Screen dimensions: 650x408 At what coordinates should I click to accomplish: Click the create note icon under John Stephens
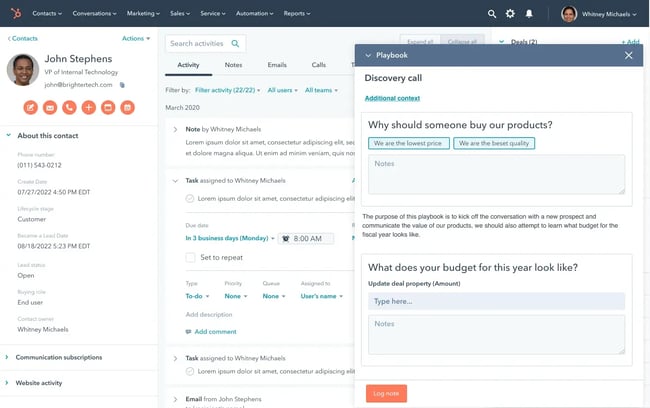point(30,107)
